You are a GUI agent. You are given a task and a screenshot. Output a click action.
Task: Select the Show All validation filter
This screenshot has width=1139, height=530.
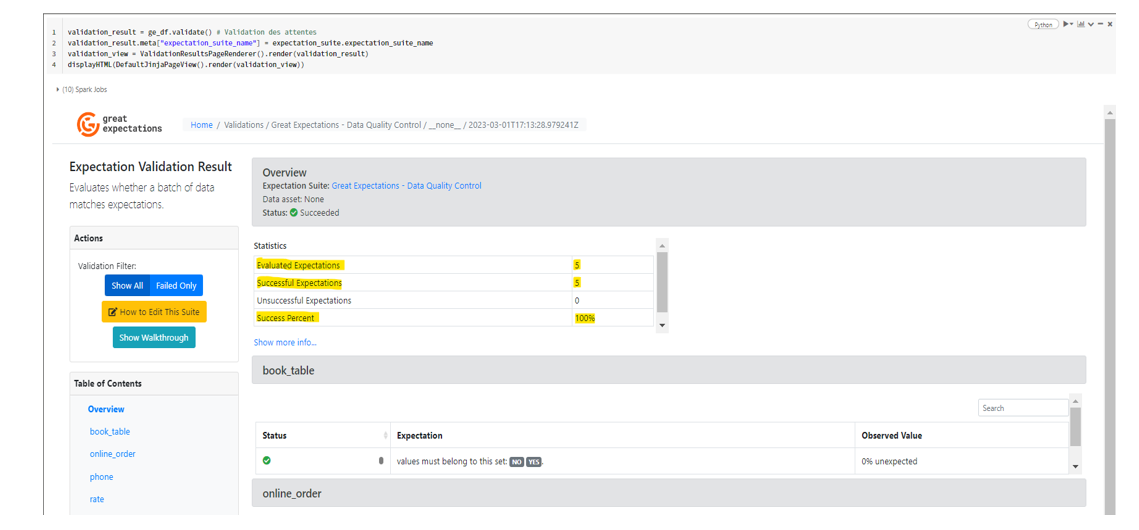tap(127, 285)
